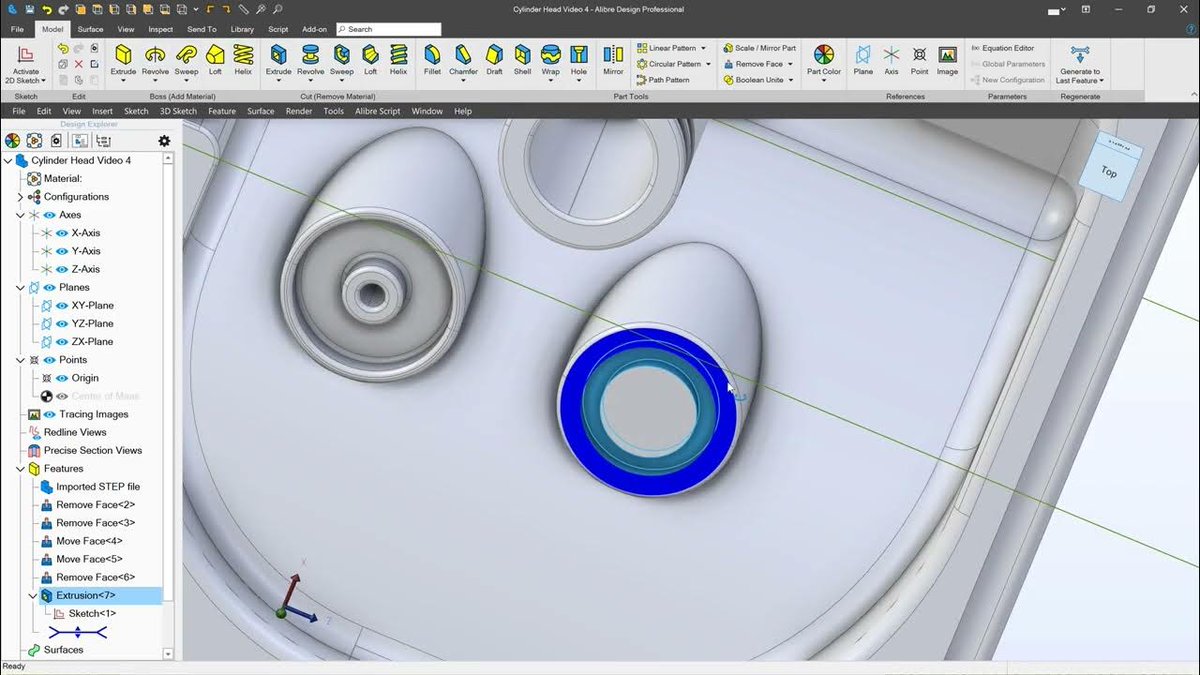The width and height of the screenshot is (1200, 675).
Task: Collapse the Features node
Action: [20, 468]
